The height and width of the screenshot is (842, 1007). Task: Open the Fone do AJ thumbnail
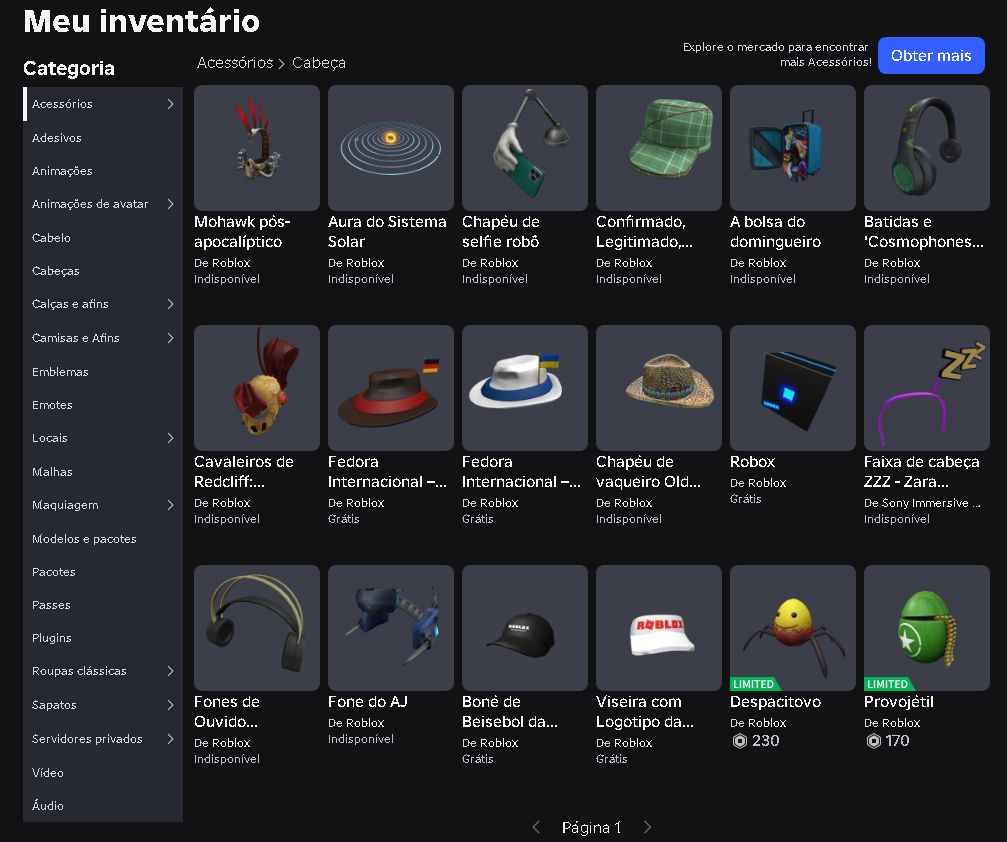coord(390,628)
